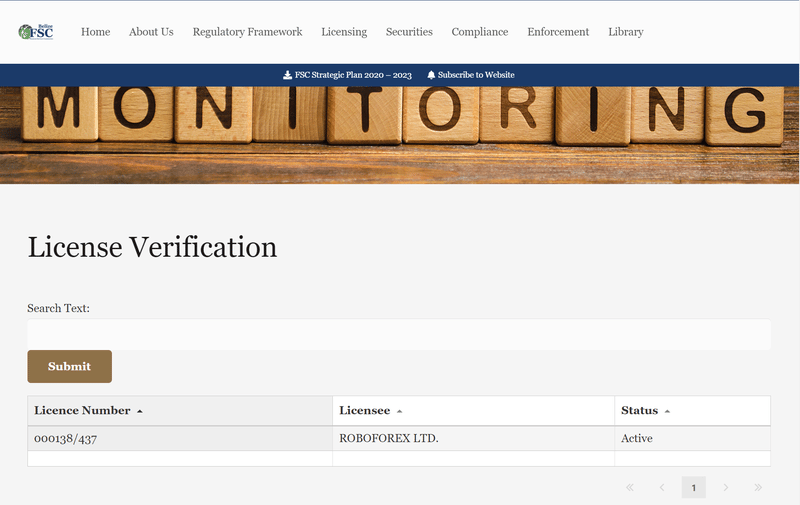Open the Licensing menu
The width and height of the screenshot is (800, 505).
click(344, 32)
